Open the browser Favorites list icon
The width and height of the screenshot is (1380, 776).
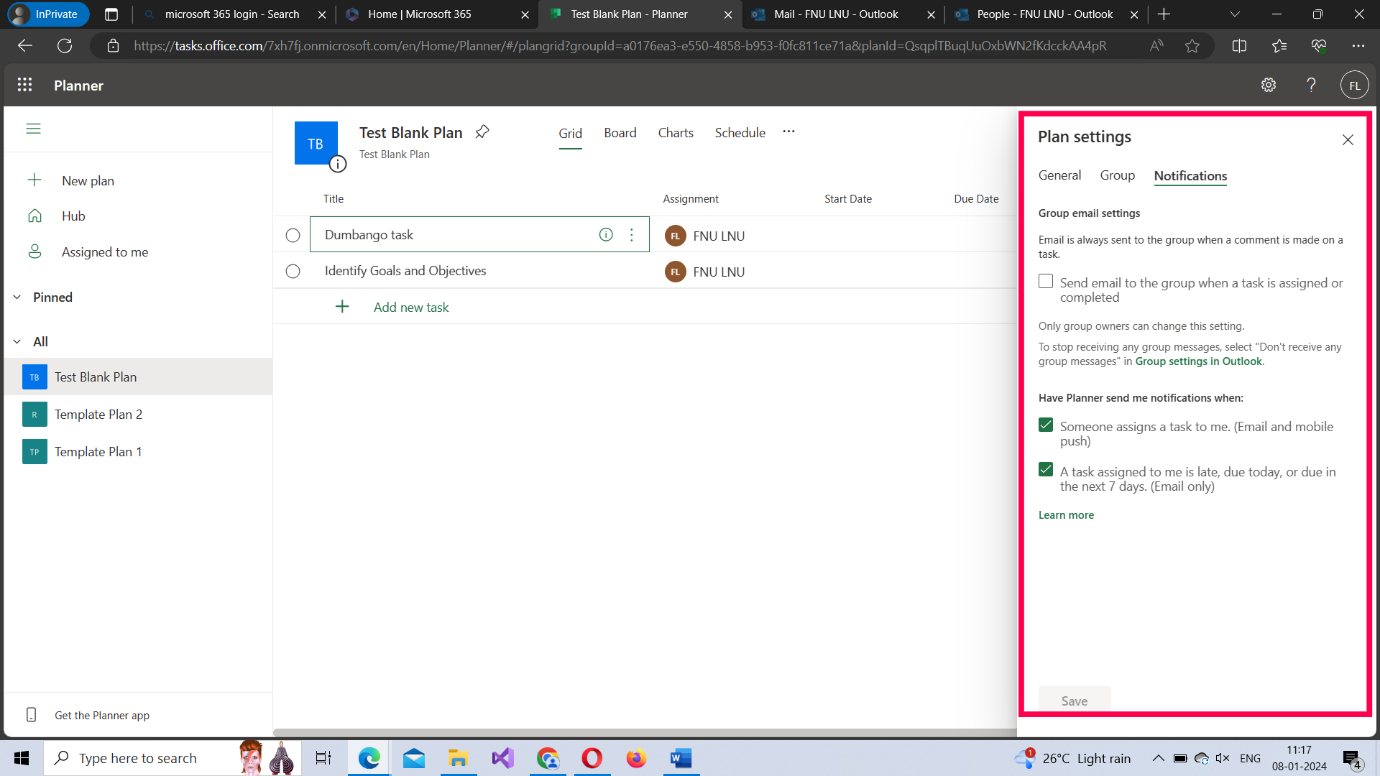pyautogui.click(x=1279, y=46)
